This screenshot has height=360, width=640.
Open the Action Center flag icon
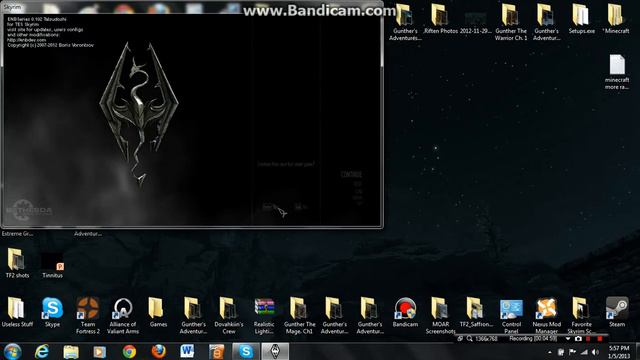(573, 352)
